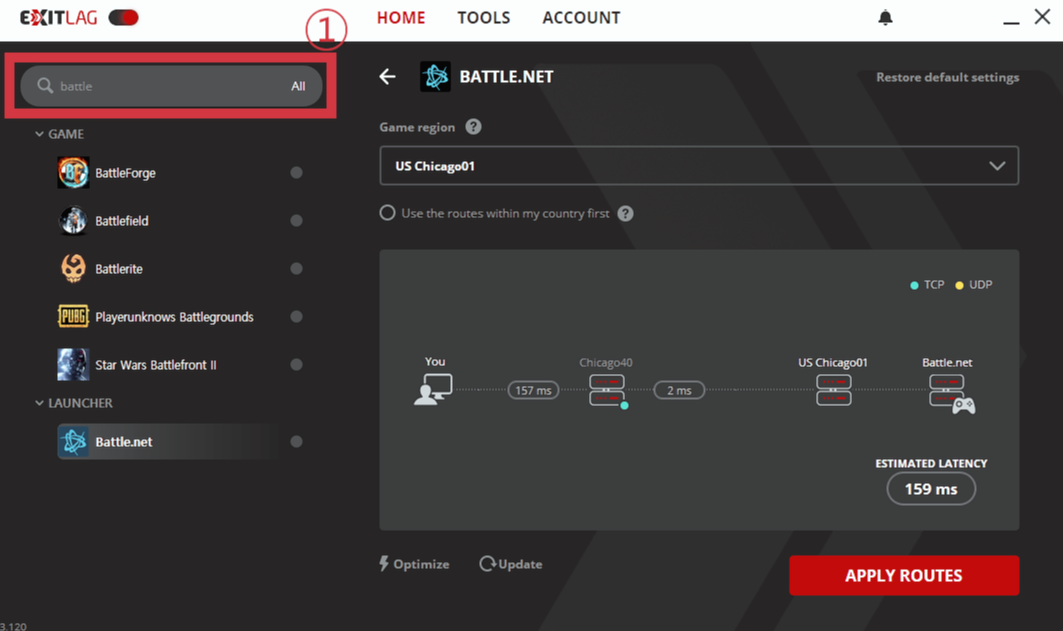1063x631 pixels.
Task: Click the Update button label
Action: [520, 564]
